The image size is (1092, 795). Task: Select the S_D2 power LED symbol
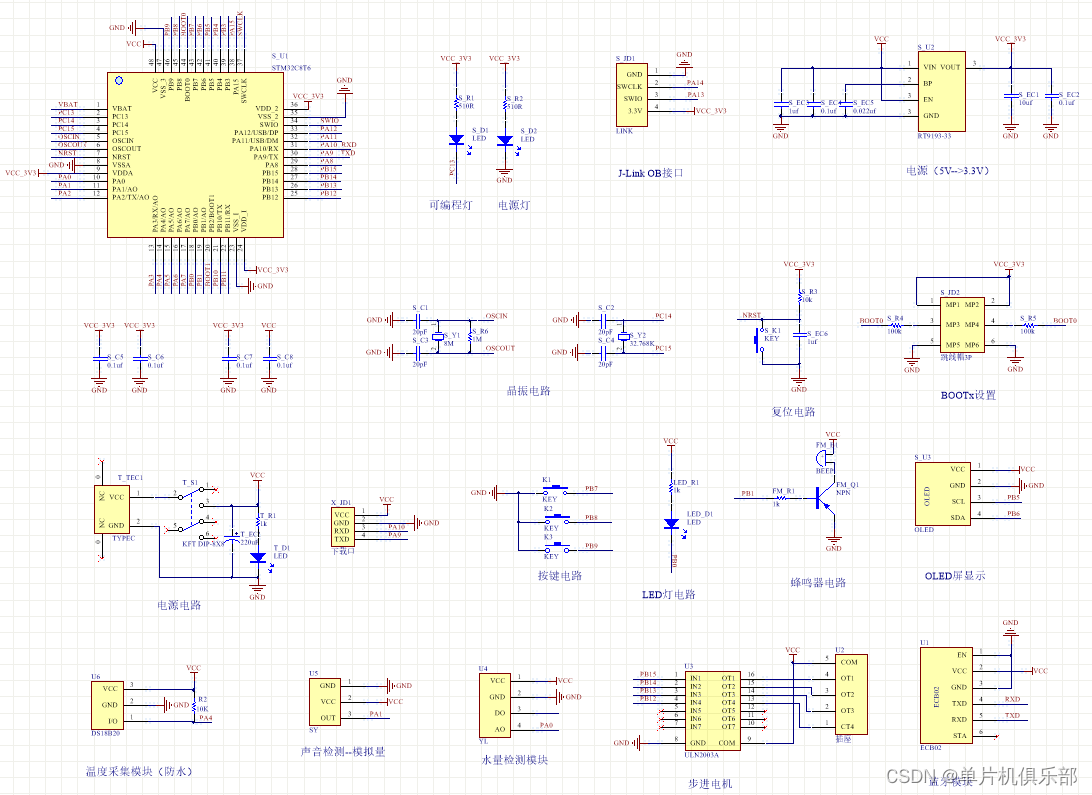[x=505, y=140]
